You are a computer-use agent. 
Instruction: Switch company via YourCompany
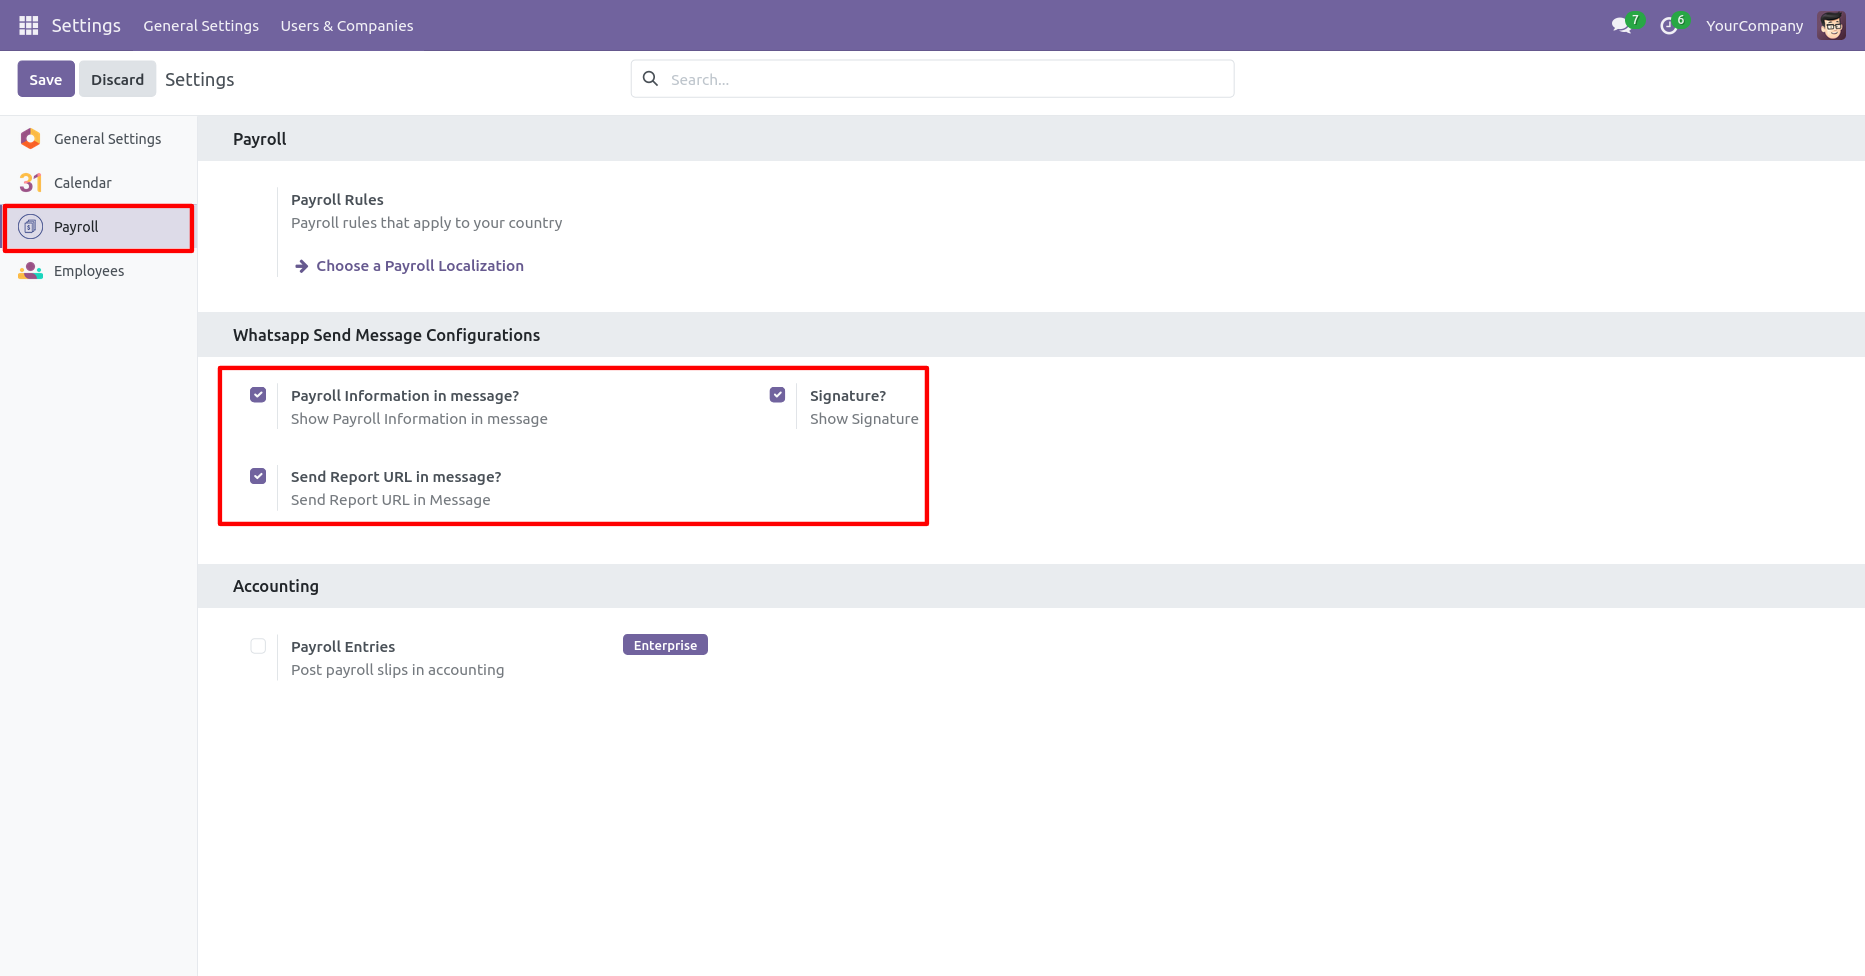1755,26
